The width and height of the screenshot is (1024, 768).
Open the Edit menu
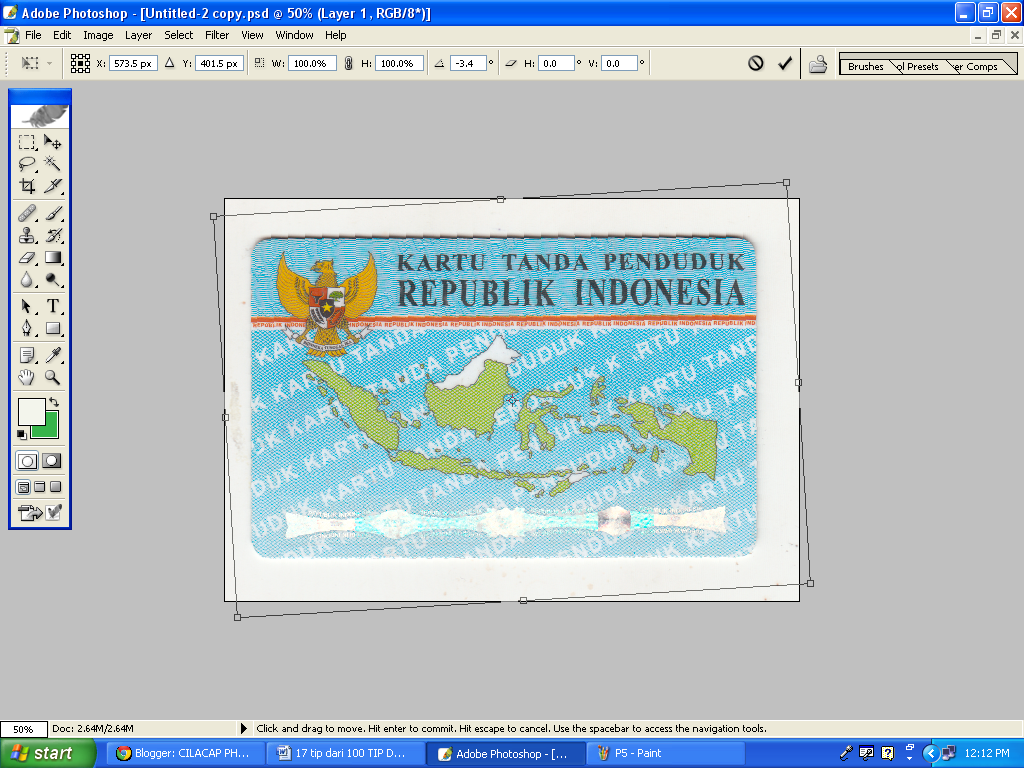click(x=62, y=35)
